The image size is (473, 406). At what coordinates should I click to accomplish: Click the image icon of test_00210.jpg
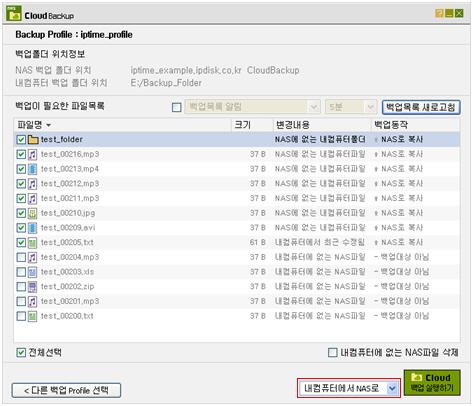tap(32, 213)
